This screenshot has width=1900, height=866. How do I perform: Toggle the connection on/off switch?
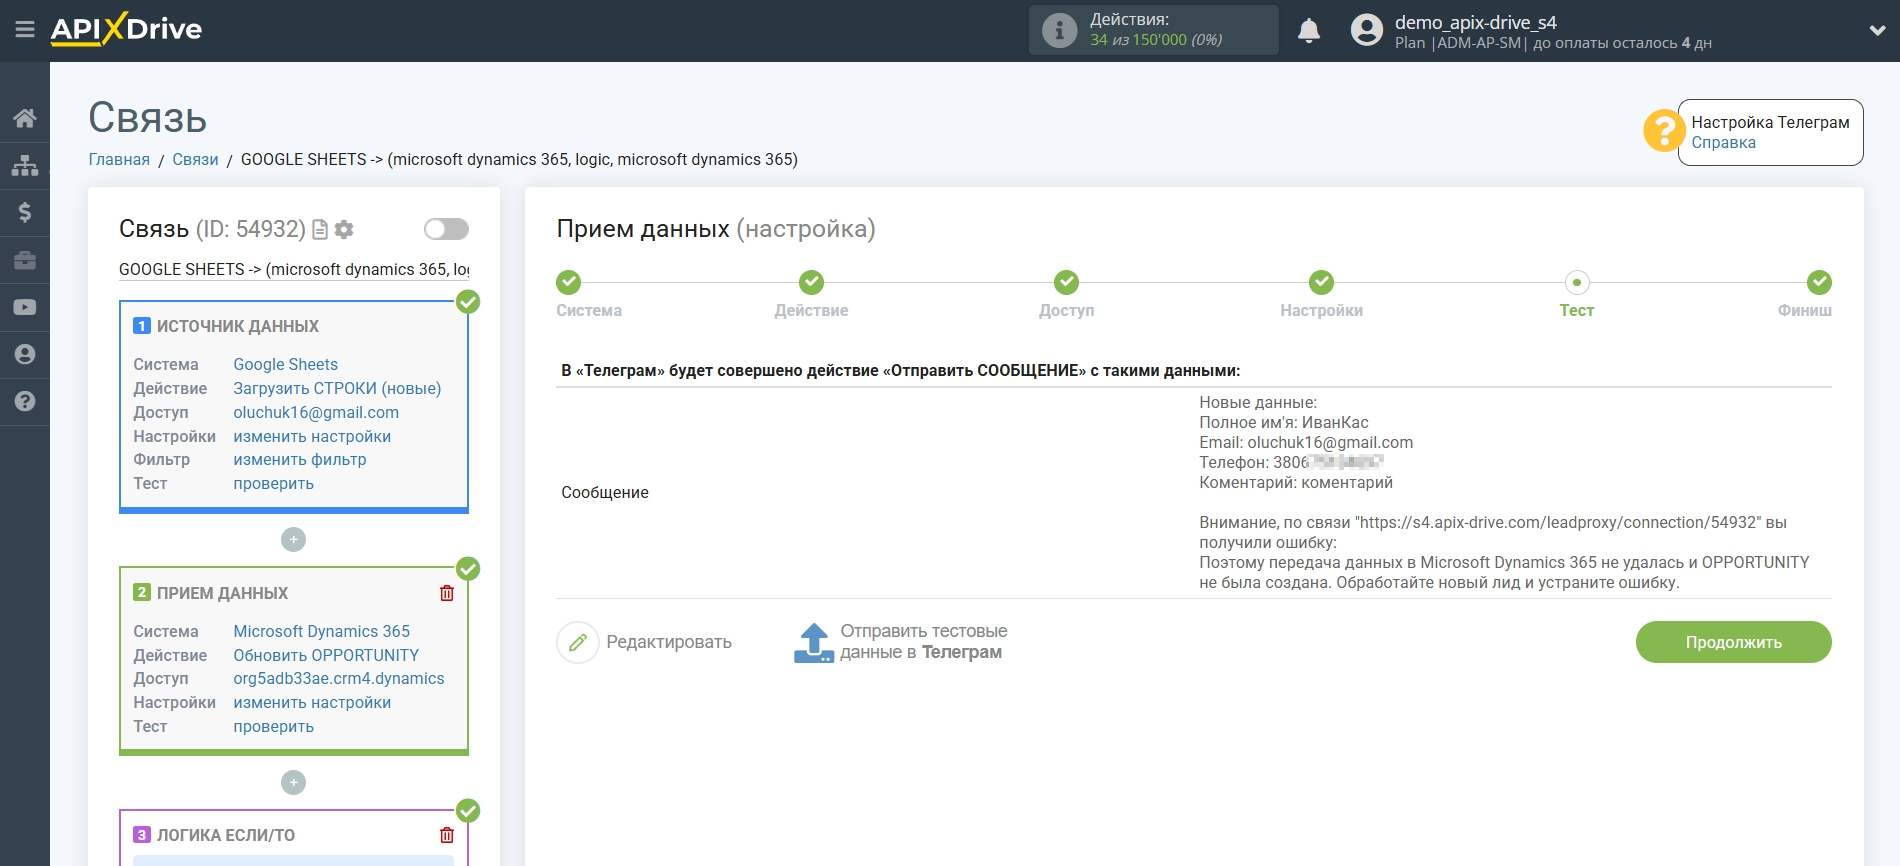446,229
